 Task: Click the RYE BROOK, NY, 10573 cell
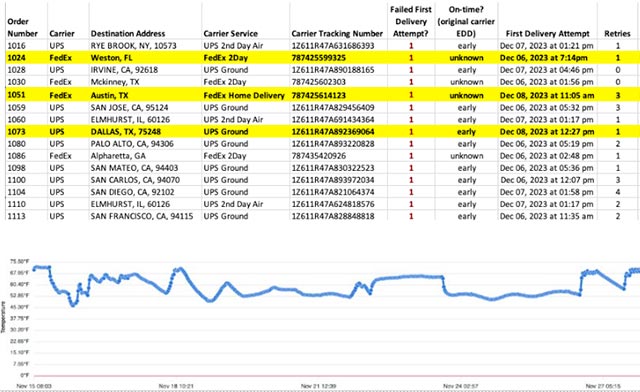(x=133, y=45)
